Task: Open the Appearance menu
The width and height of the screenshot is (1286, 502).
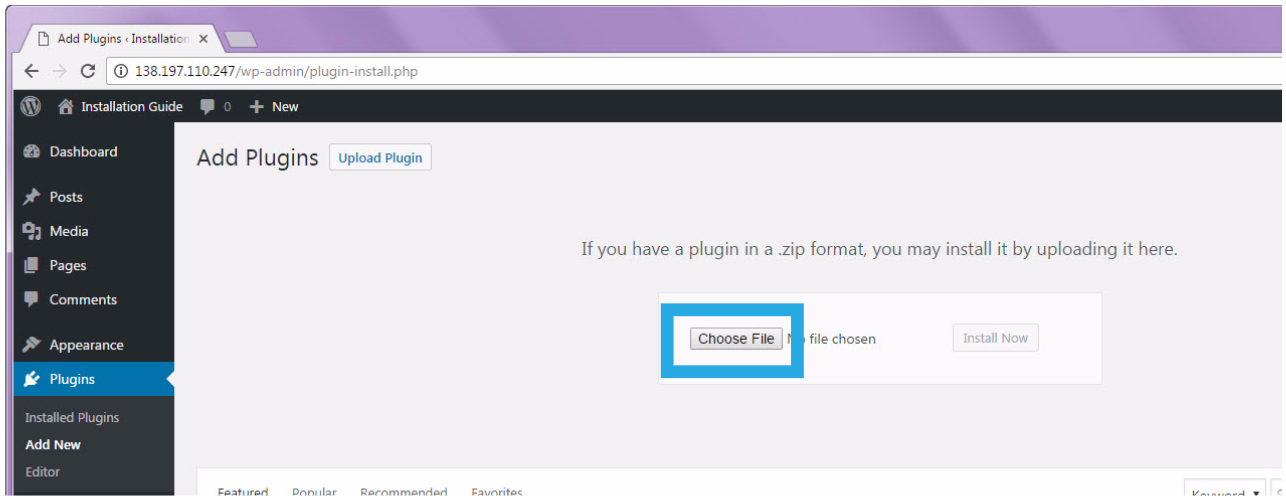Action: tap(86, 345)
